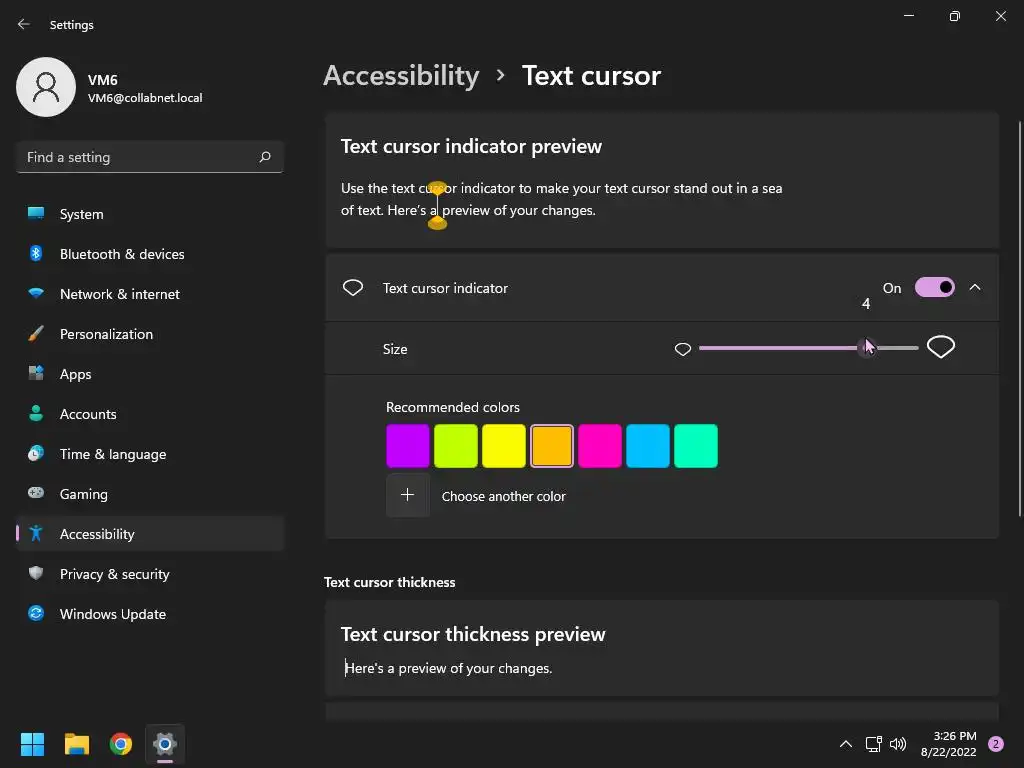This screenshot has width=1024, height=768.
Task: Click the Windows Update sync icon
Action: click(36, 613)
